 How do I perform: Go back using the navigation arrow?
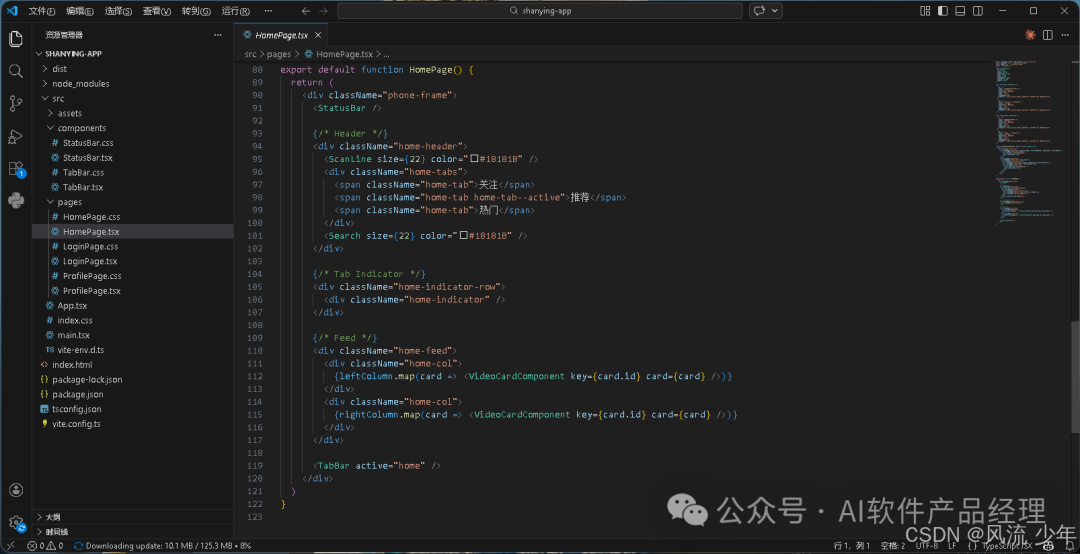[306, 11]
